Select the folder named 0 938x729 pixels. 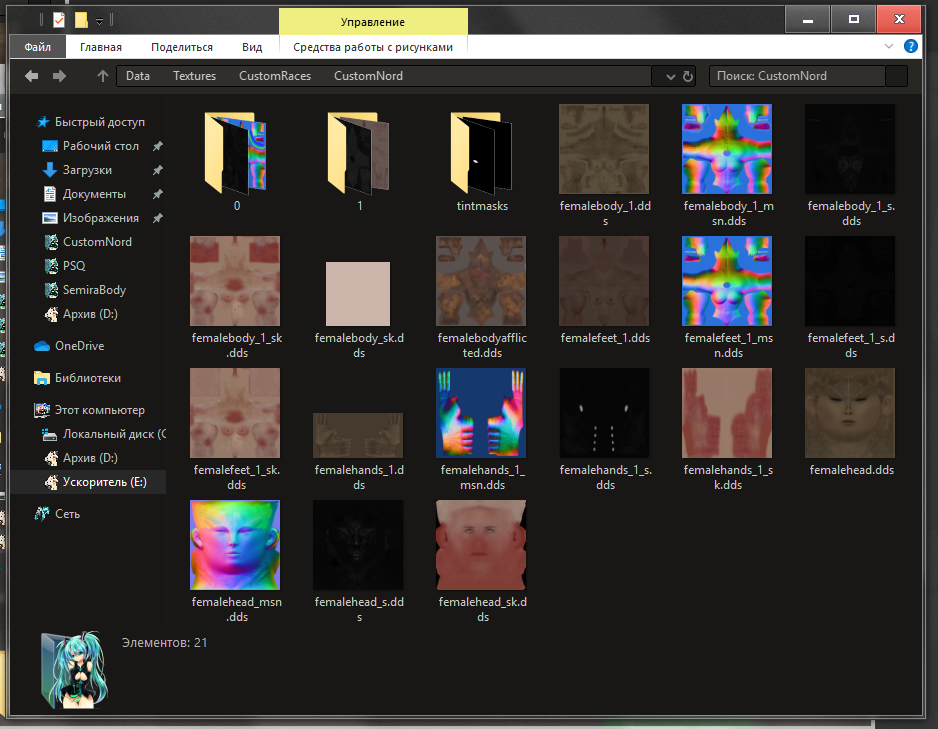coord(236,151)
